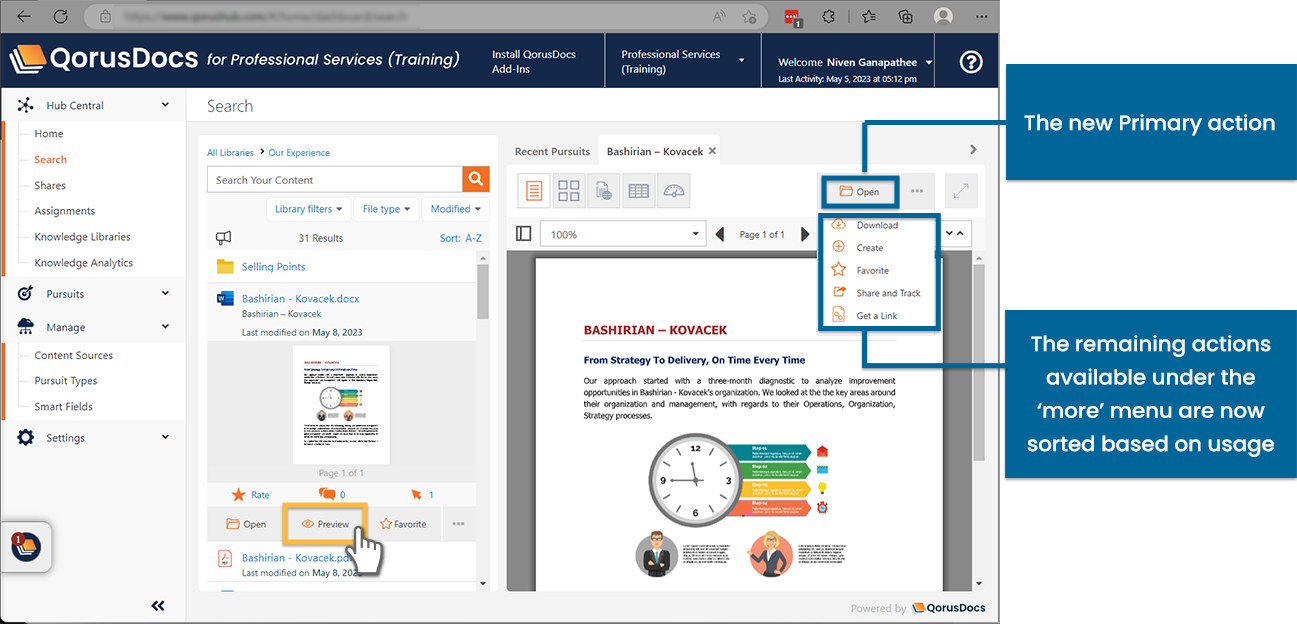Click the Open button in preview toolbar
1297x624 pixels.
pos(859,191)
